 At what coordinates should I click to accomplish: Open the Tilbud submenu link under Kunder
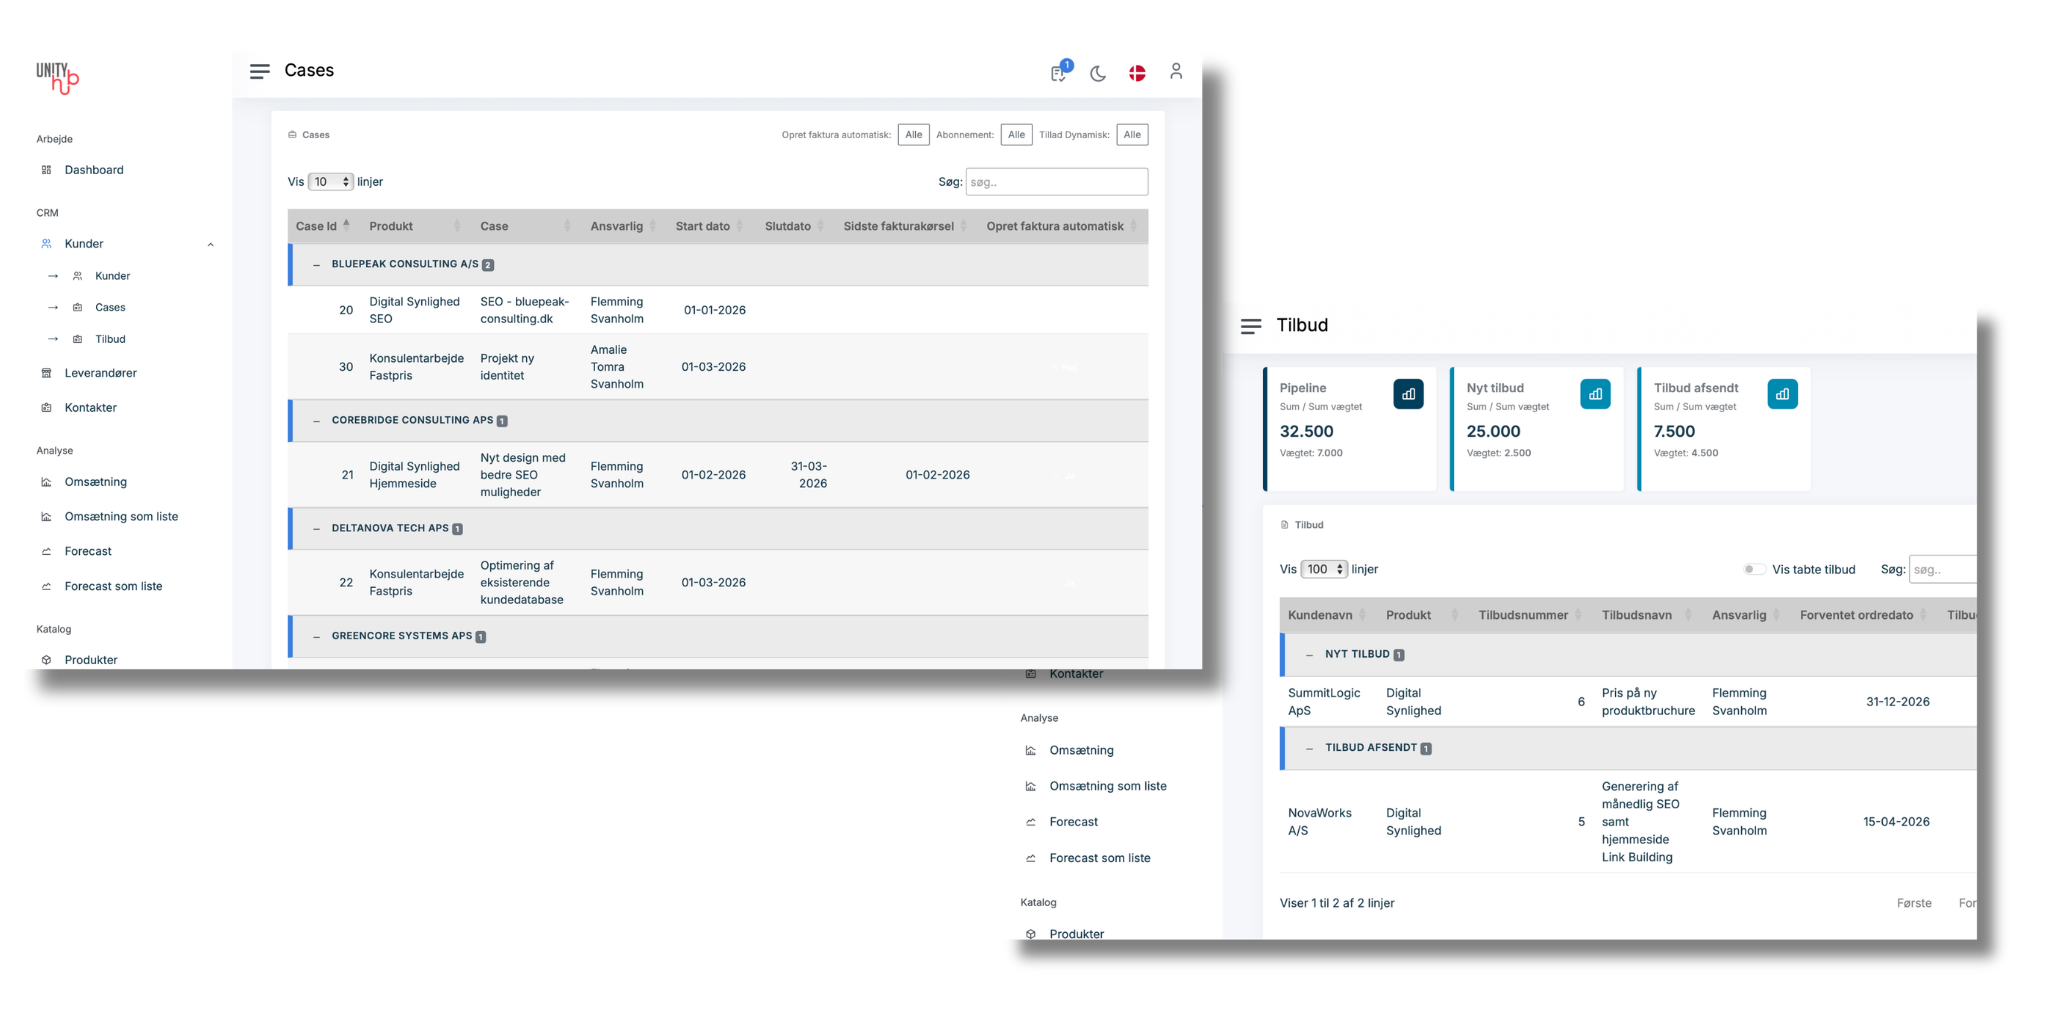(x=110, y=339)
